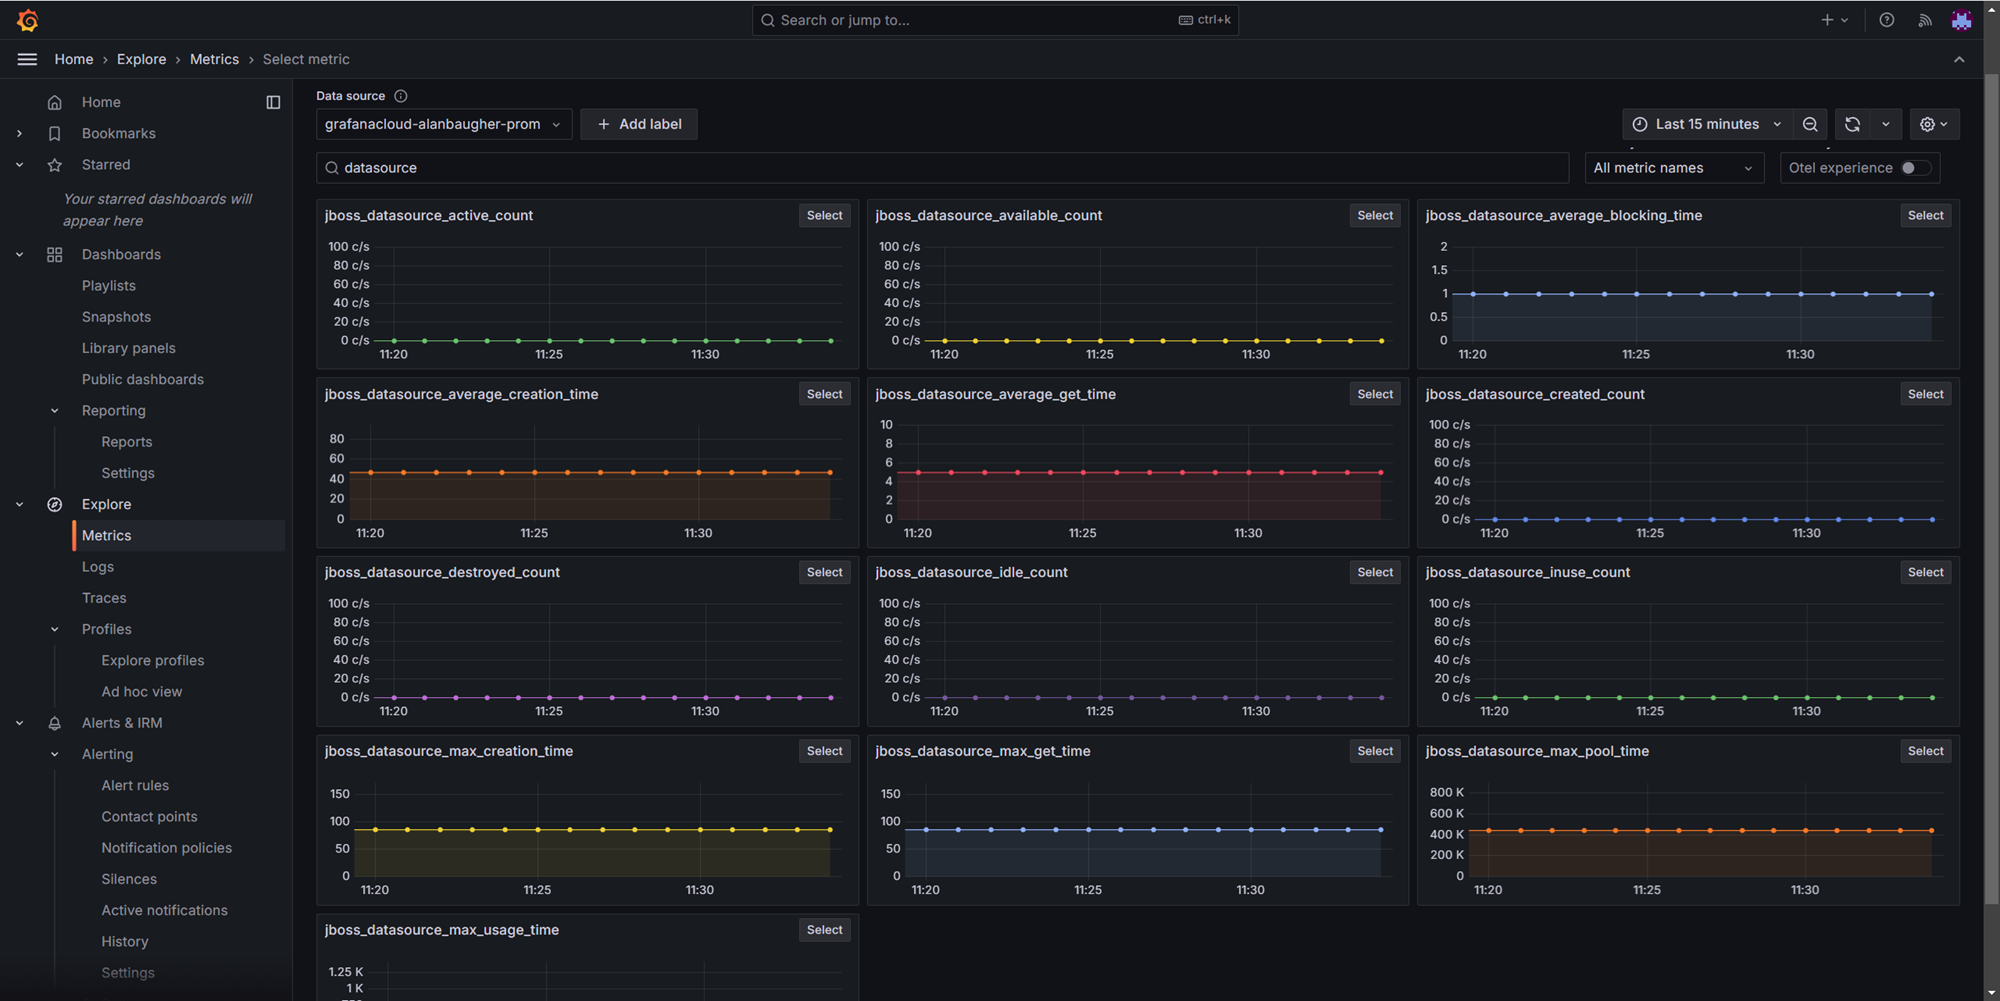
Task: Collapse the top bar with chevron up
Action: pyautogui.click(x=1959, y=59)
